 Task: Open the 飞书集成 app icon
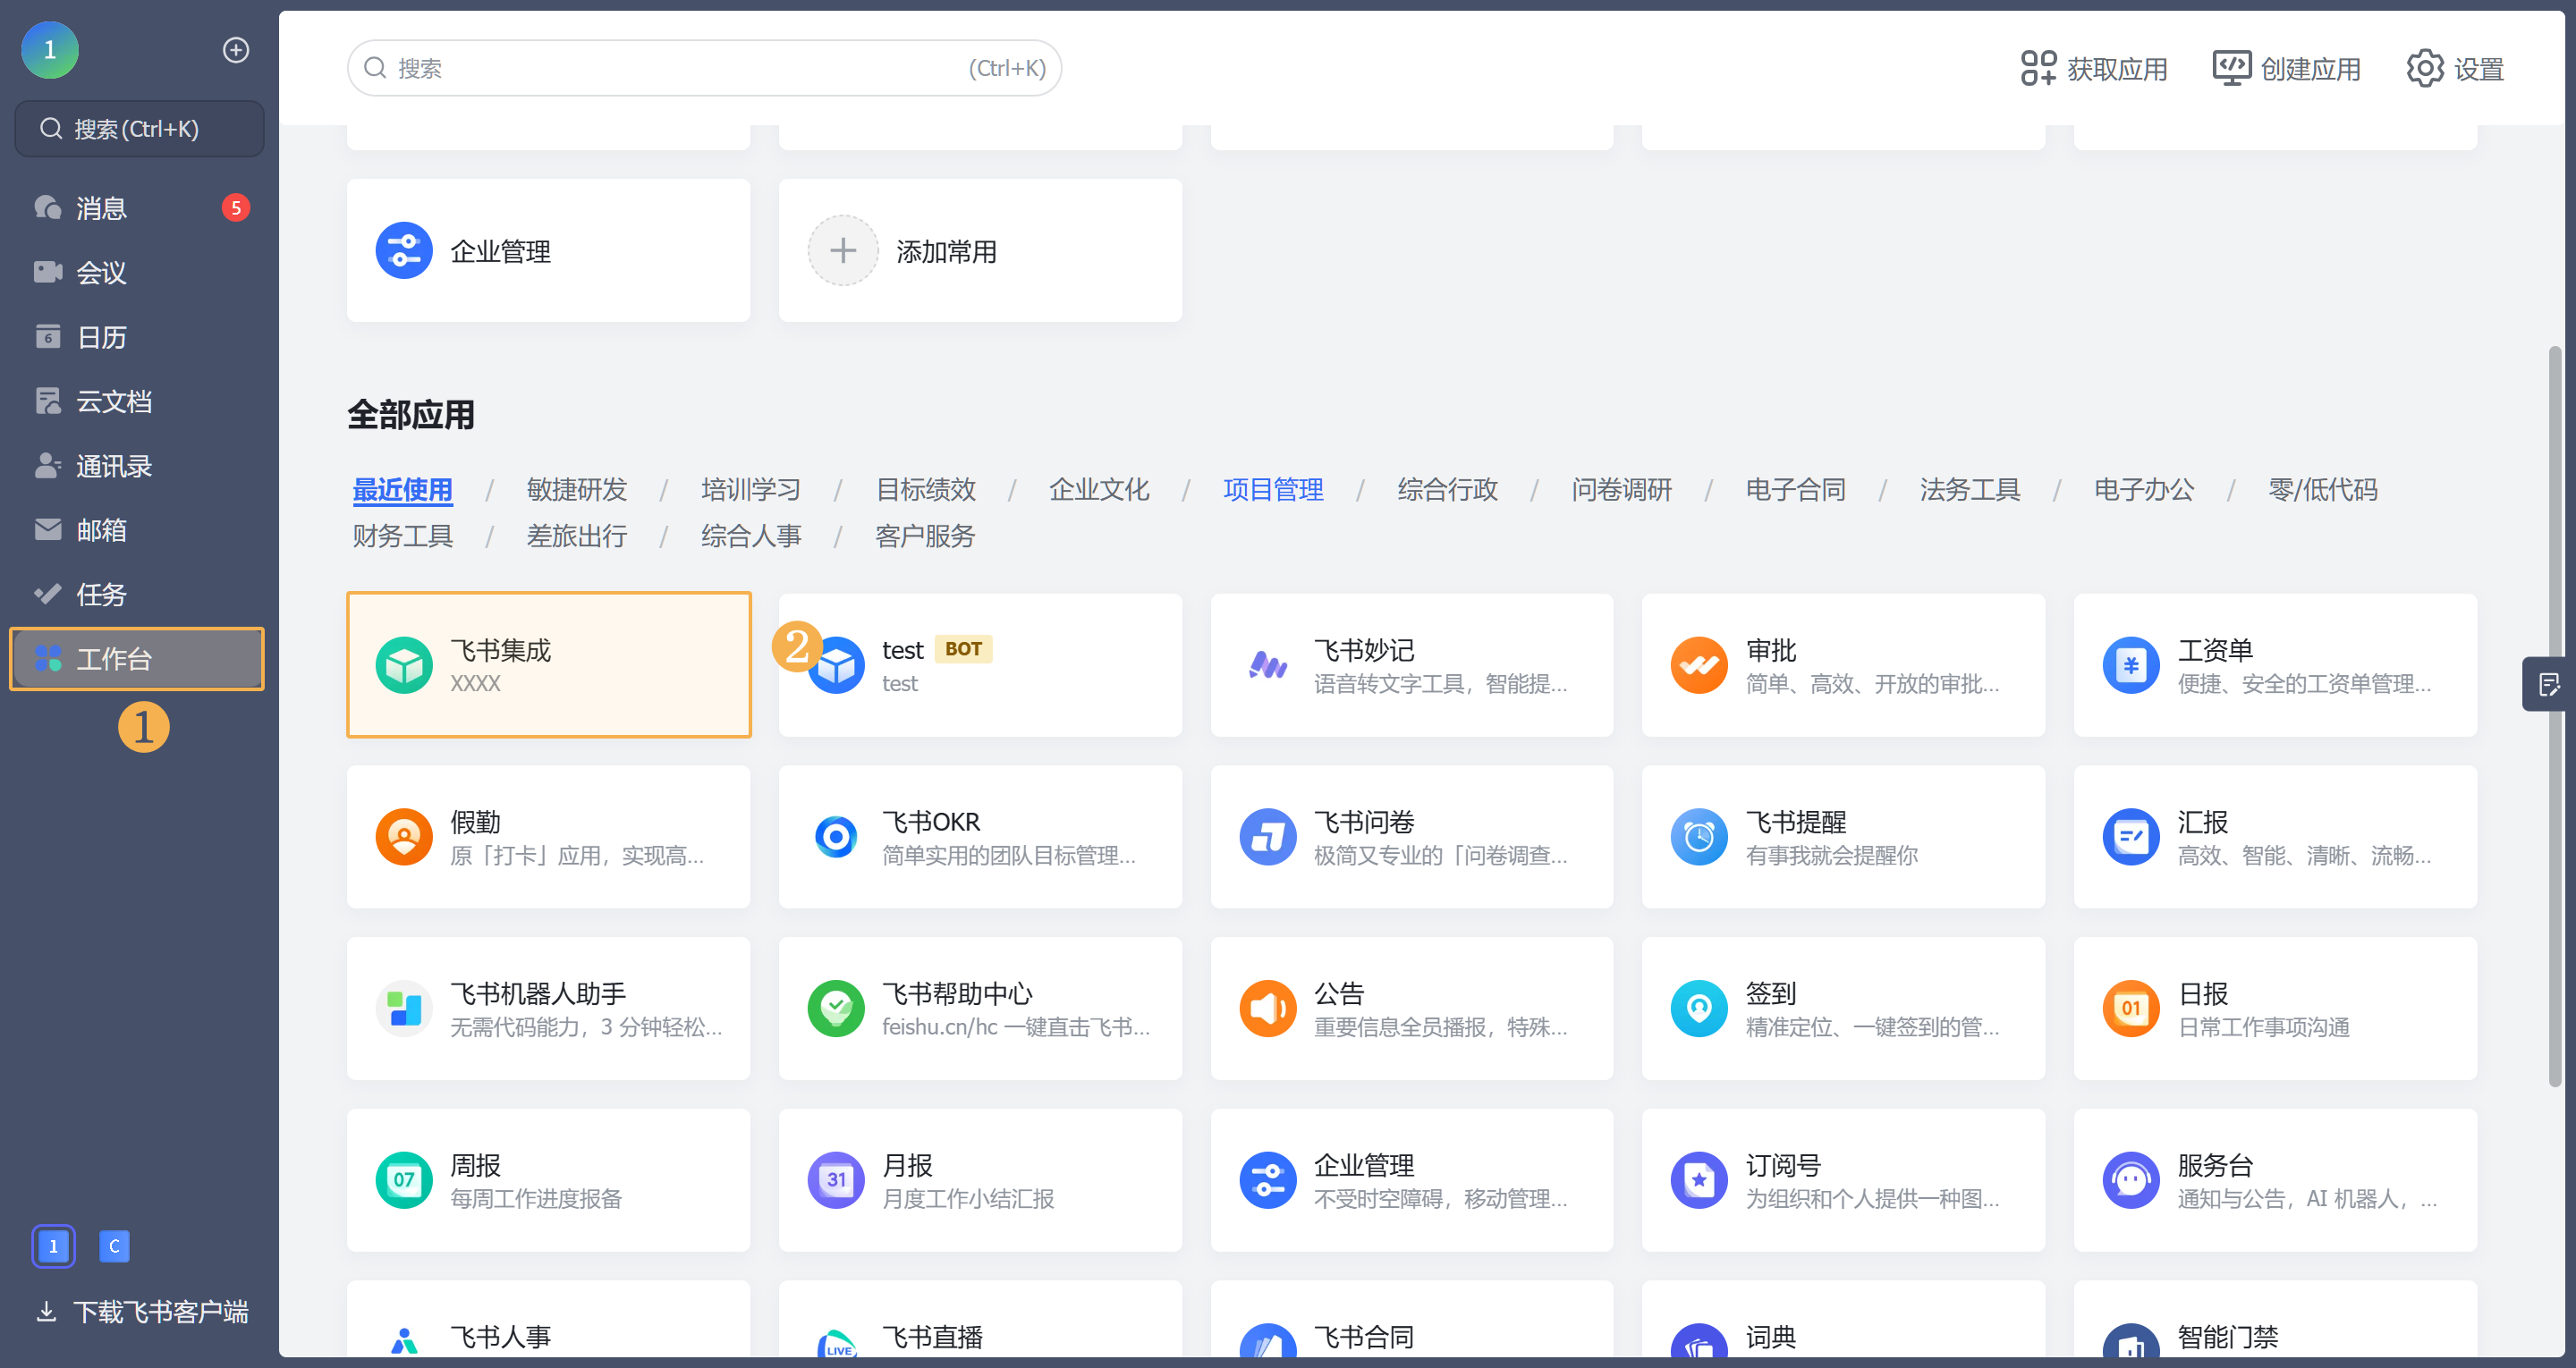(403, 665)
